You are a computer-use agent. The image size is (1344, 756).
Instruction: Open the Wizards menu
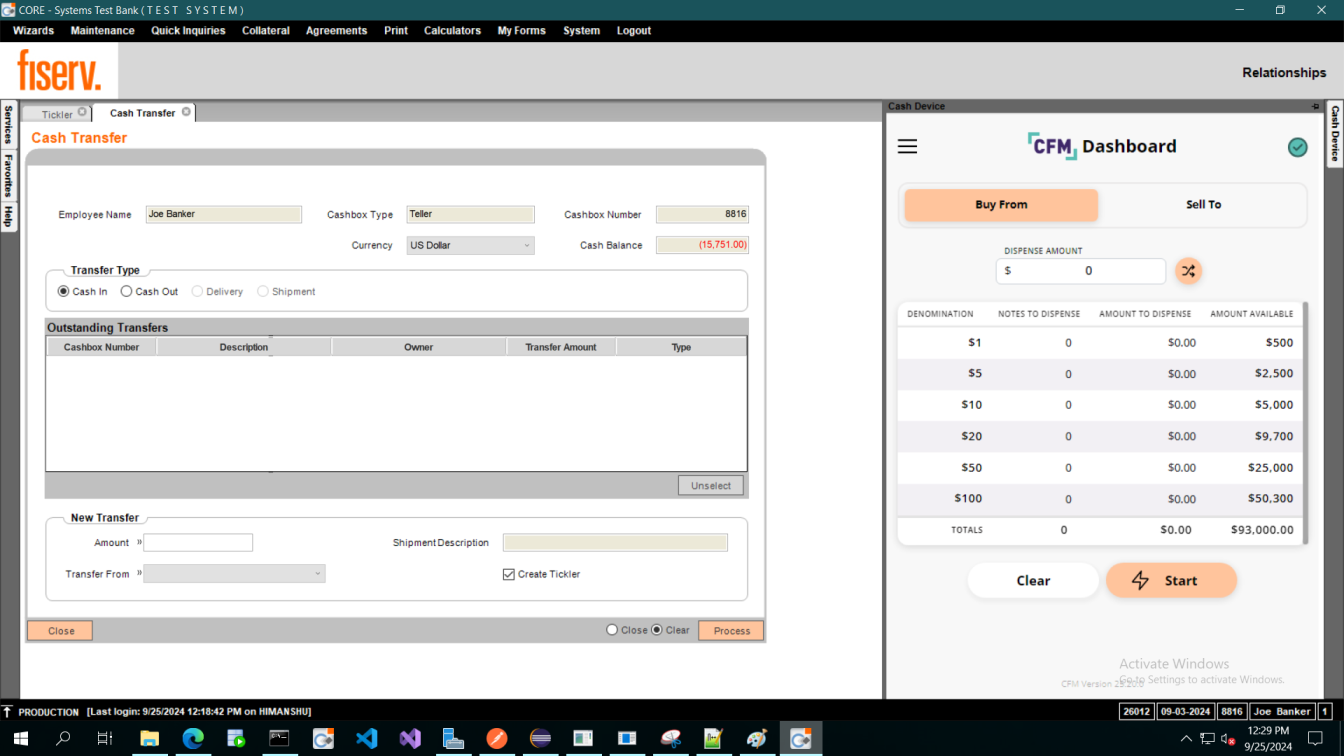click(x=33, y=31)
